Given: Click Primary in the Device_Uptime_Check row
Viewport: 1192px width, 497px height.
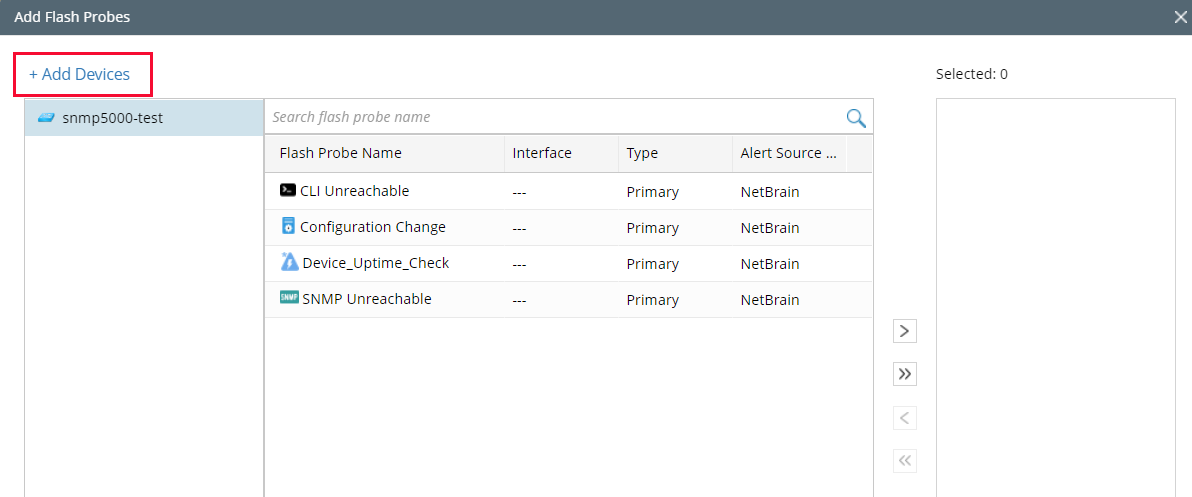Looking at the screenshot, I should [652, 264].
